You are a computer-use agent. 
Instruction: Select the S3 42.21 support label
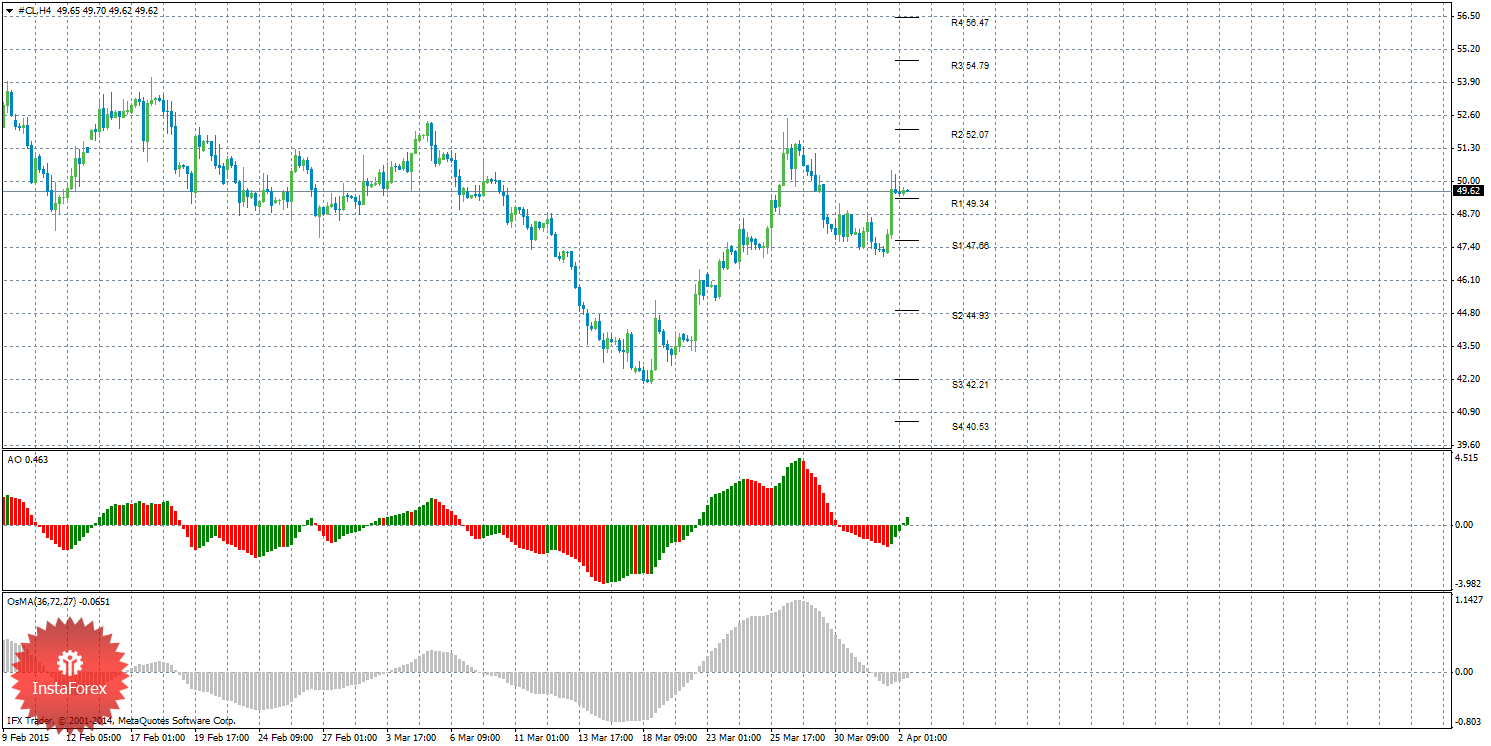(x=970, y=384)
